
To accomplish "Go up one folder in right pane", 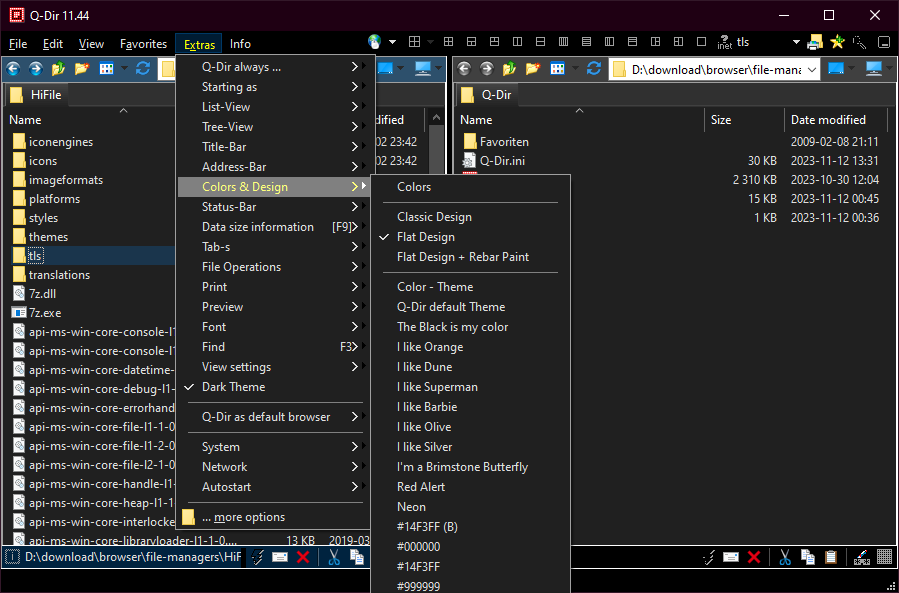I will point(510,68).
